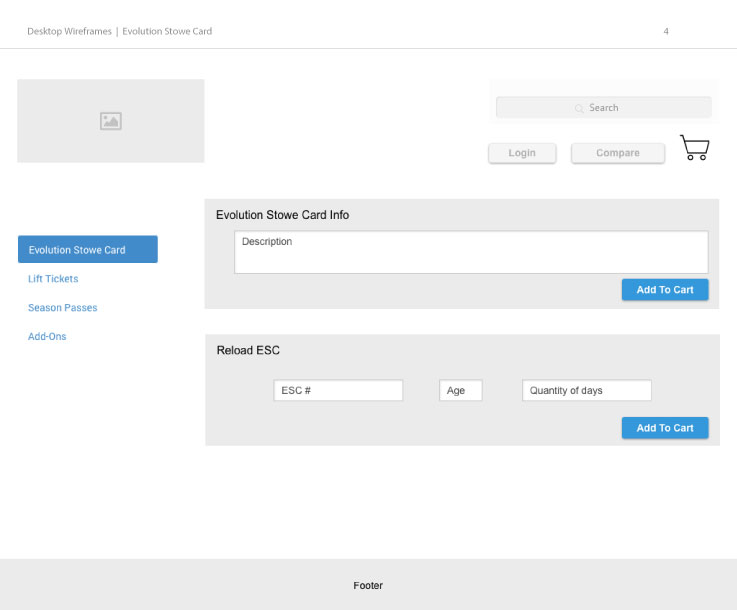The image size is (737, 610).
Task: Focus the Quantity of days field
Action: pyautogui.click(x=586, y=390)
